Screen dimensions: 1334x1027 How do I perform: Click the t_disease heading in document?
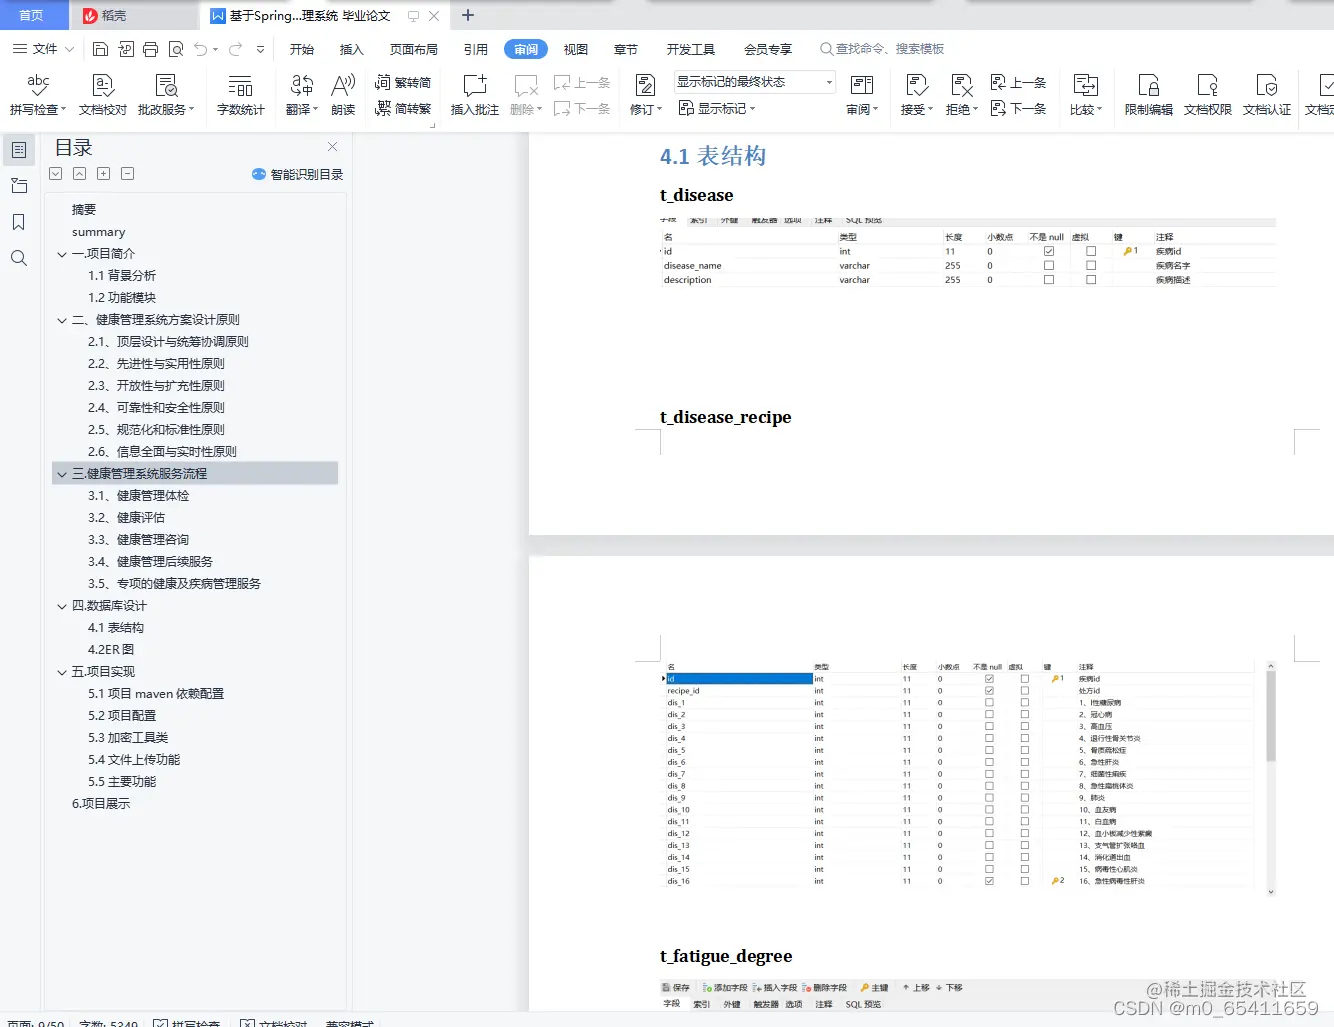(696, 195)
